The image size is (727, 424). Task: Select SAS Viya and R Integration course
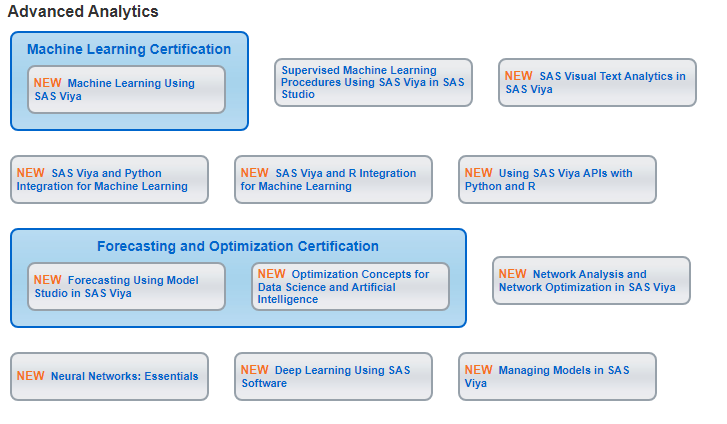[x=333, y=180]
